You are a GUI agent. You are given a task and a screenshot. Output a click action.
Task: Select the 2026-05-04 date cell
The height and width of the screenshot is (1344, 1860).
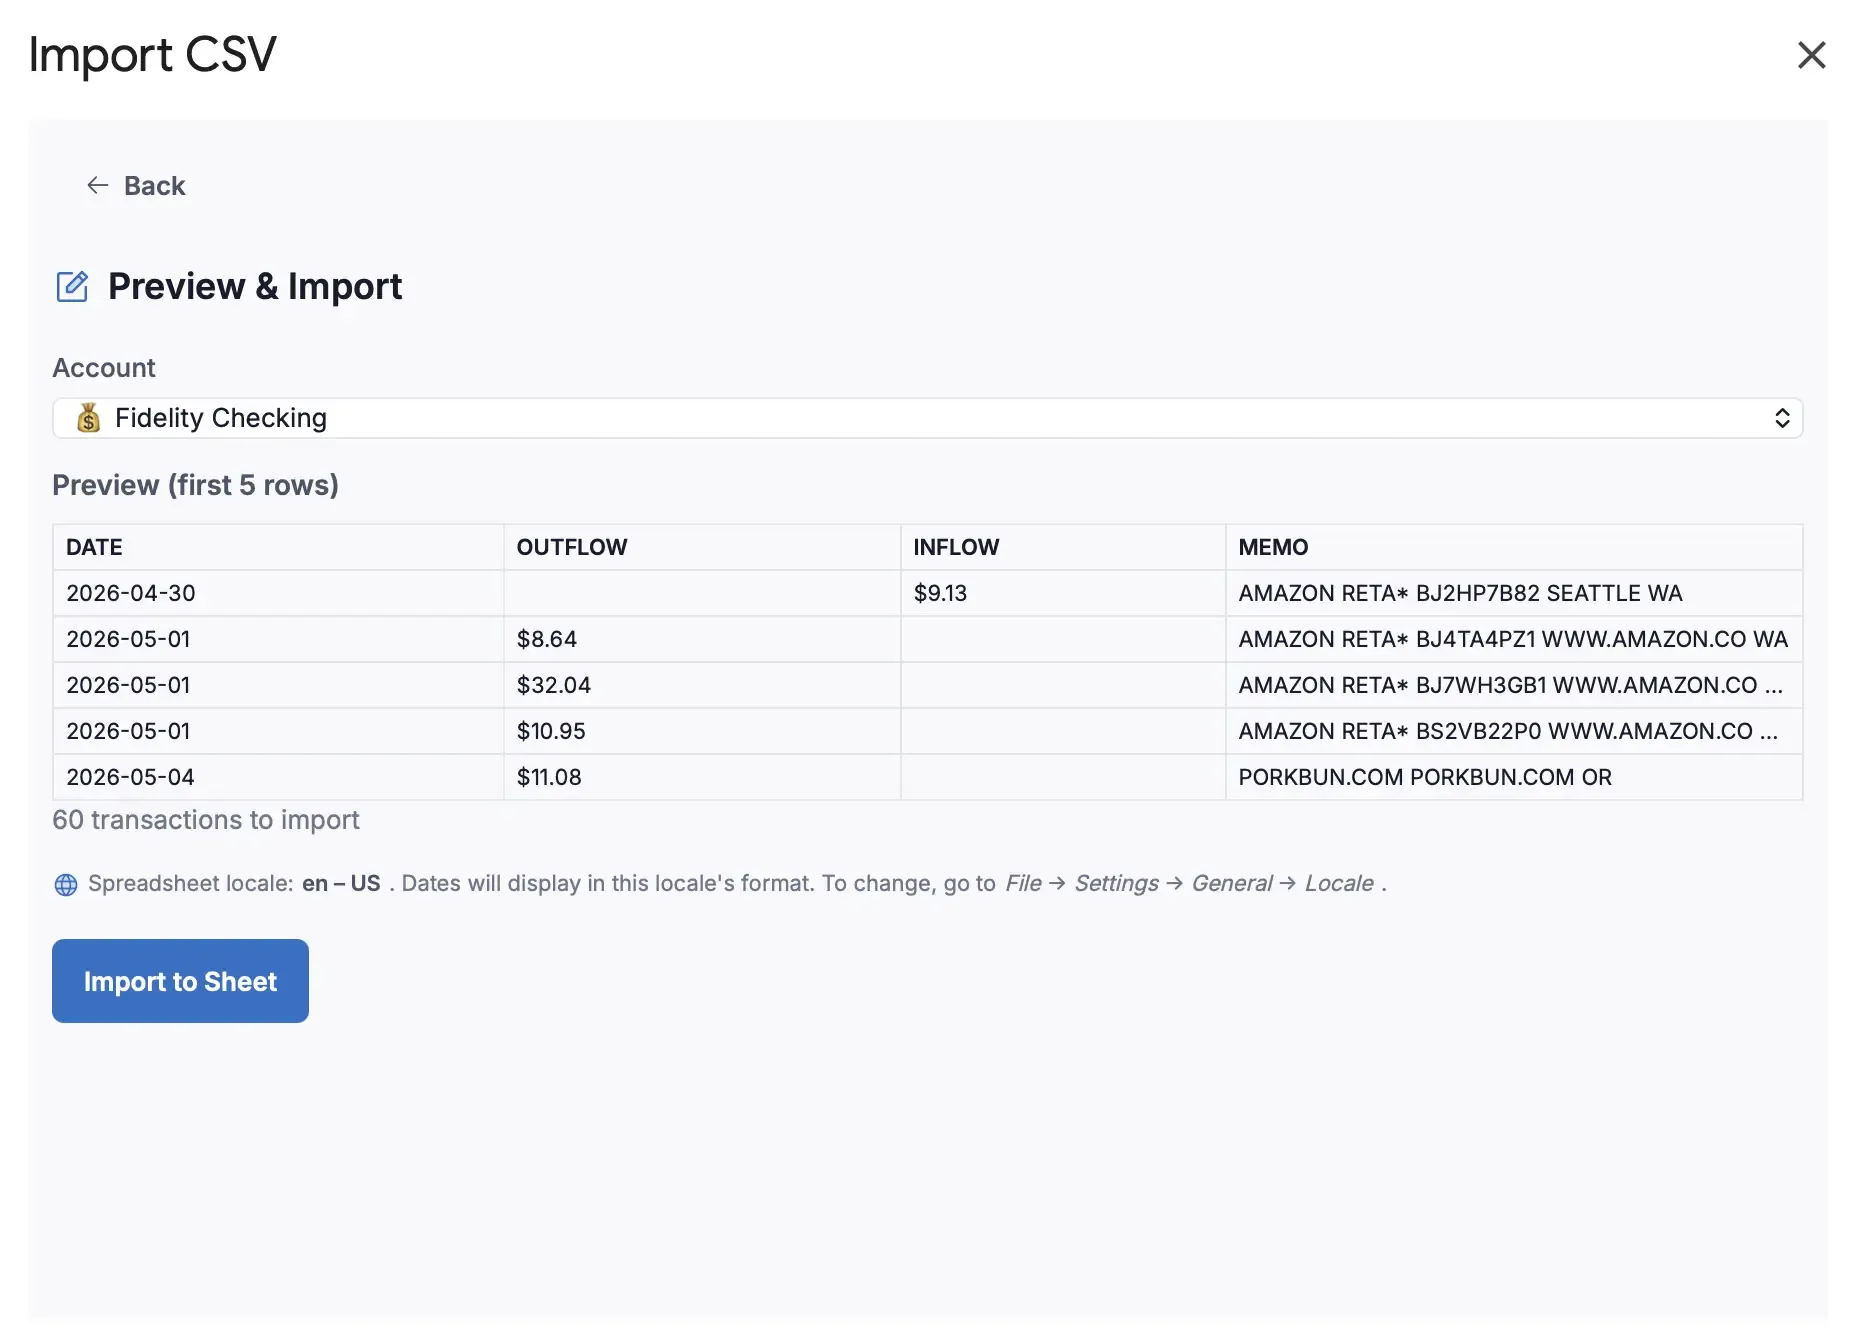tap(278, 777)
